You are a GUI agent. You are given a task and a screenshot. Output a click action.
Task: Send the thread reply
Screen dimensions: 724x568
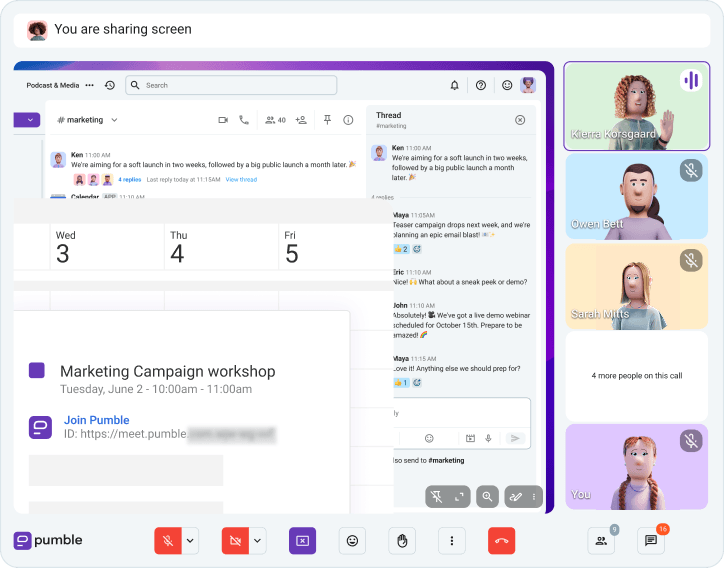tap(515, 438)
